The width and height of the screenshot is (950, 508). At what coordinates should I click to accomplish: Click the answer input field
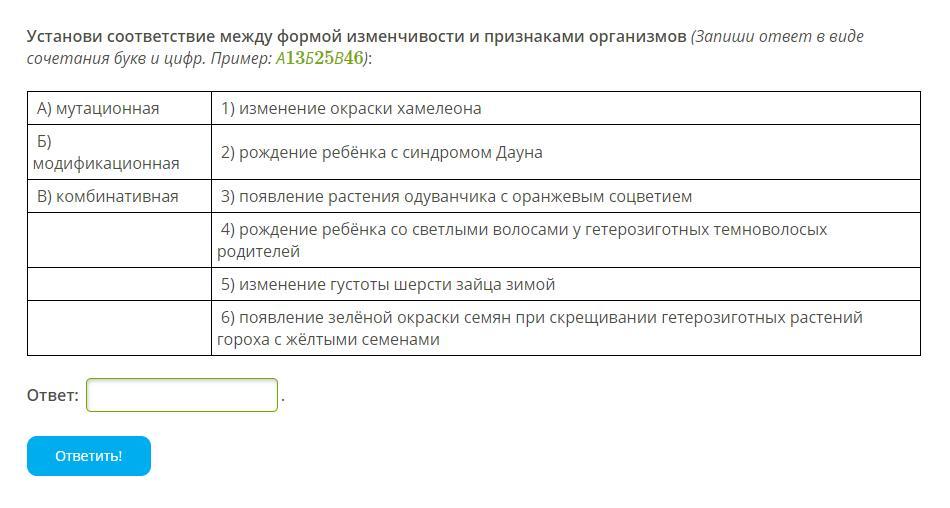[x=182, y=395]
